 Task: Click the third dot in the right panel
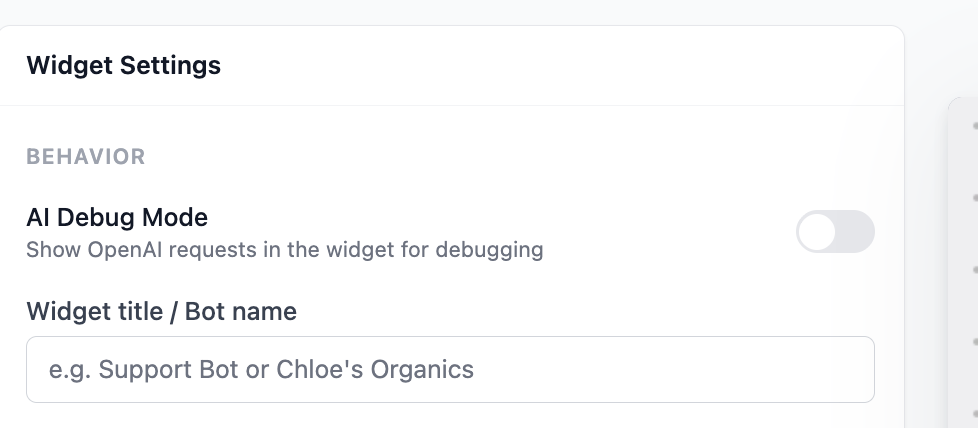click(x=974, y=269)
